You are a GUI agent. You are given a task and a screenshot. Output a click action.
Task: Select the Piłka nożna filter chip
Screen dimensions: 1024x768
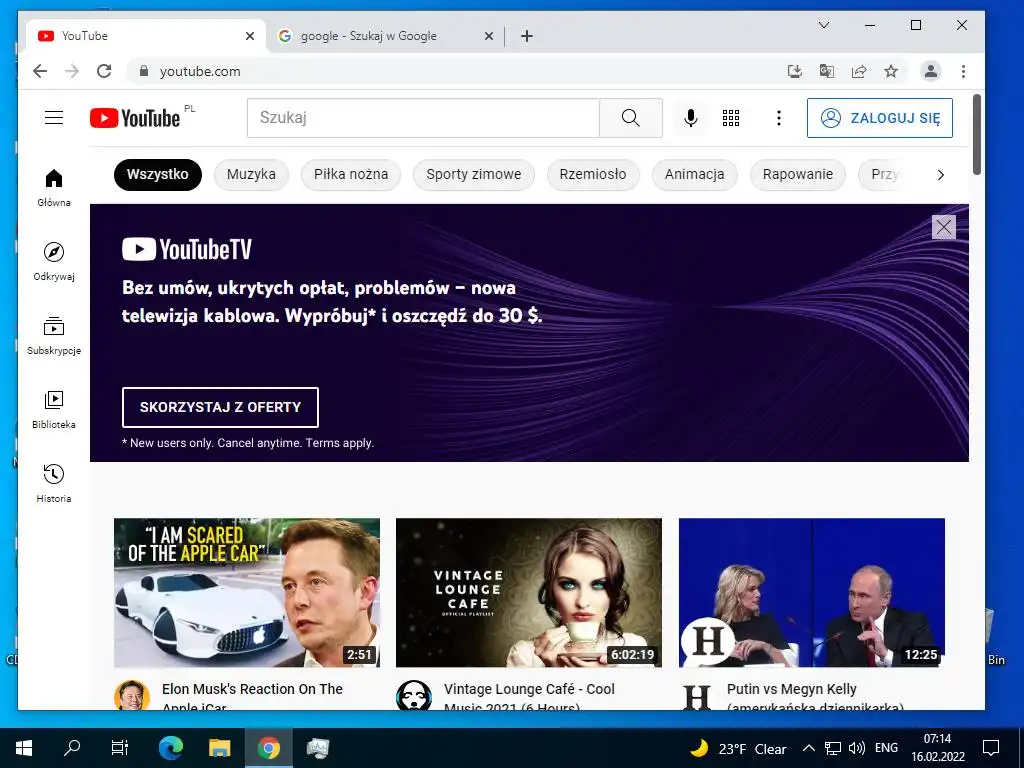click(351, 174)
